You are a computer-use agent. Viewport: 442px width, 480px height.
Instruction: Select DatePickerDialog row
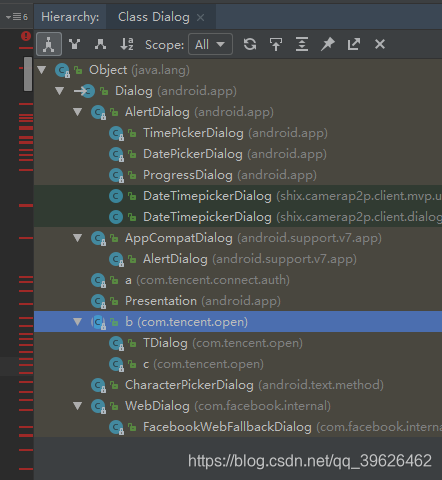[x=238, y=154]
